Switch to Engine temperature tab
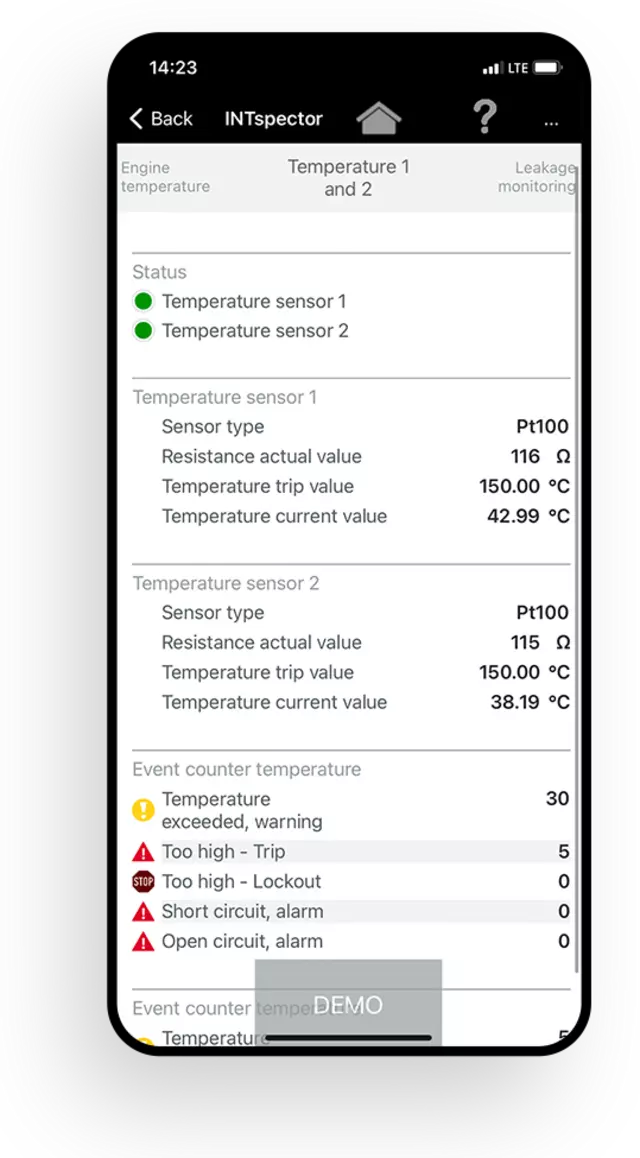640x1158 pixels. pyautogui.click(x=165, y=177)
